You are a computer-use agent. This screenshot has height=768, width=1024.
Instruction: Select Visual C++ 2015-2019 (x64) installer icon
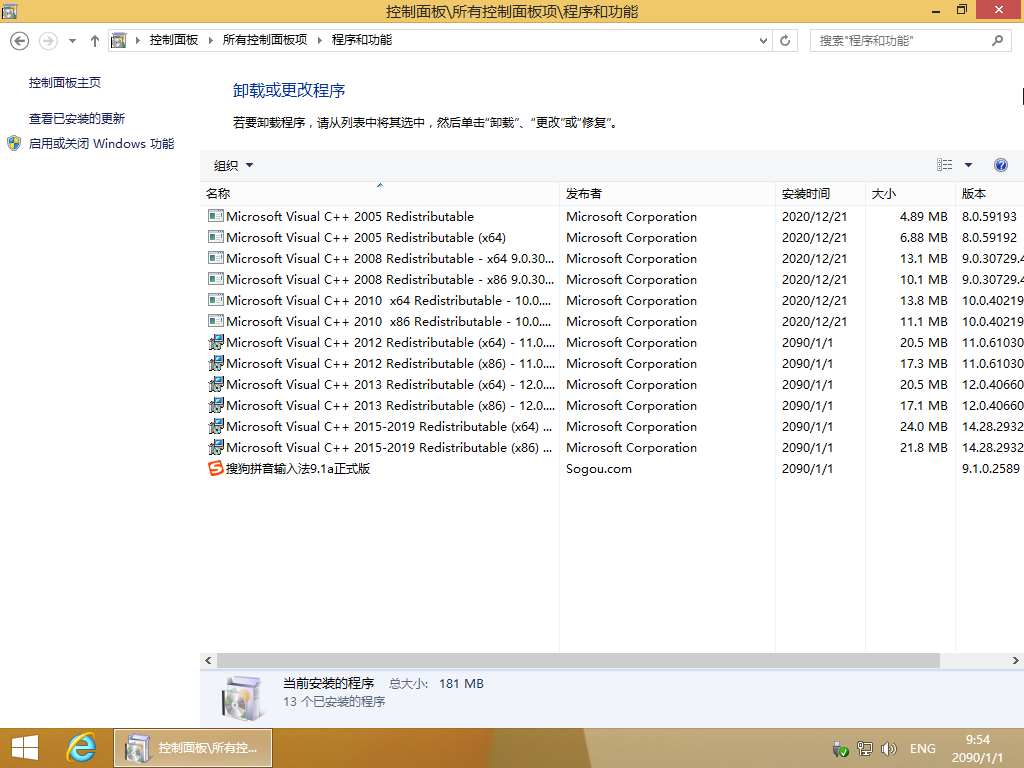pos(216,426)
